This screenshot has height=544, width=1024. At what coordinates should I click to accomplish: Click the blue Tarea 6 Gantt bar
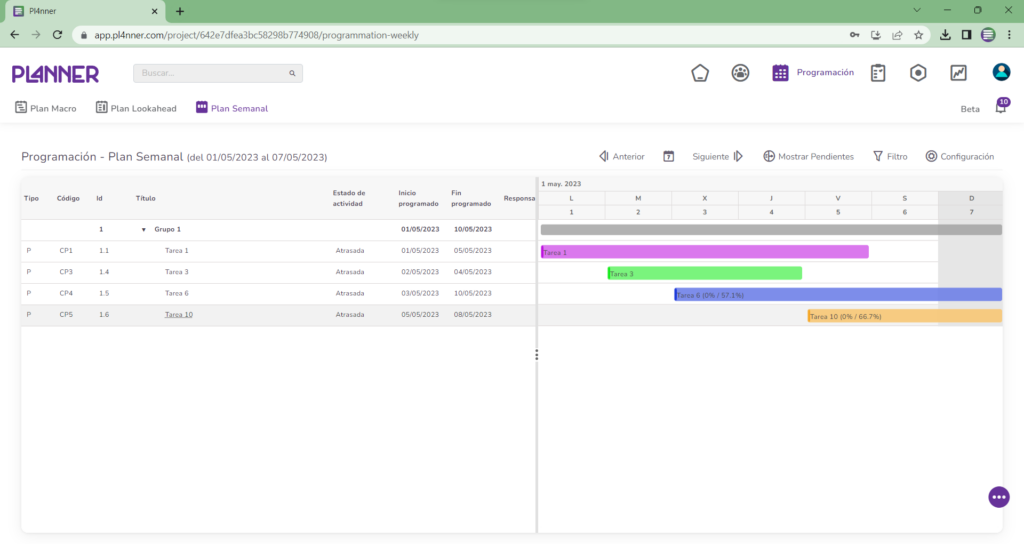[838, 295]
